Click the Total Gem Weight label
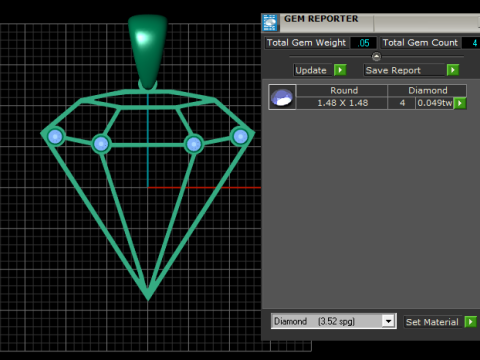Image resolution: width=480 pixels, height=360 pixels. [307, 43]
